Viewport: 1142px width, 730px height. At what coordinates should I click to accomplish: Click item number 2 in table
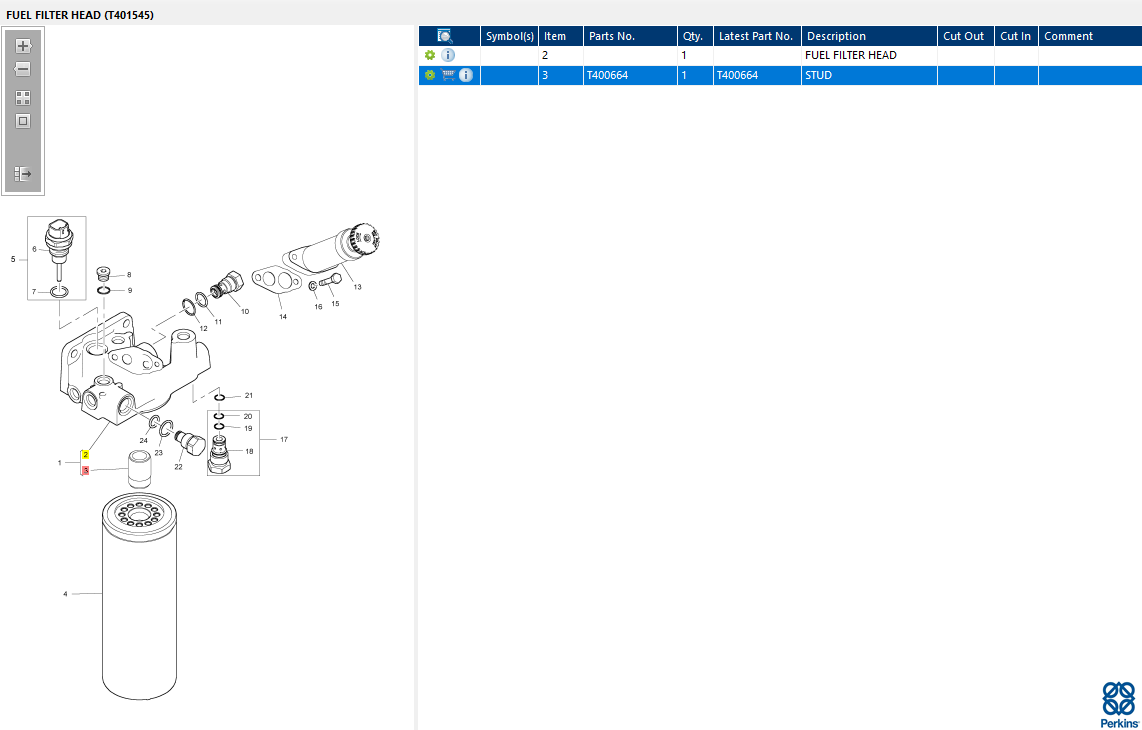561,55
